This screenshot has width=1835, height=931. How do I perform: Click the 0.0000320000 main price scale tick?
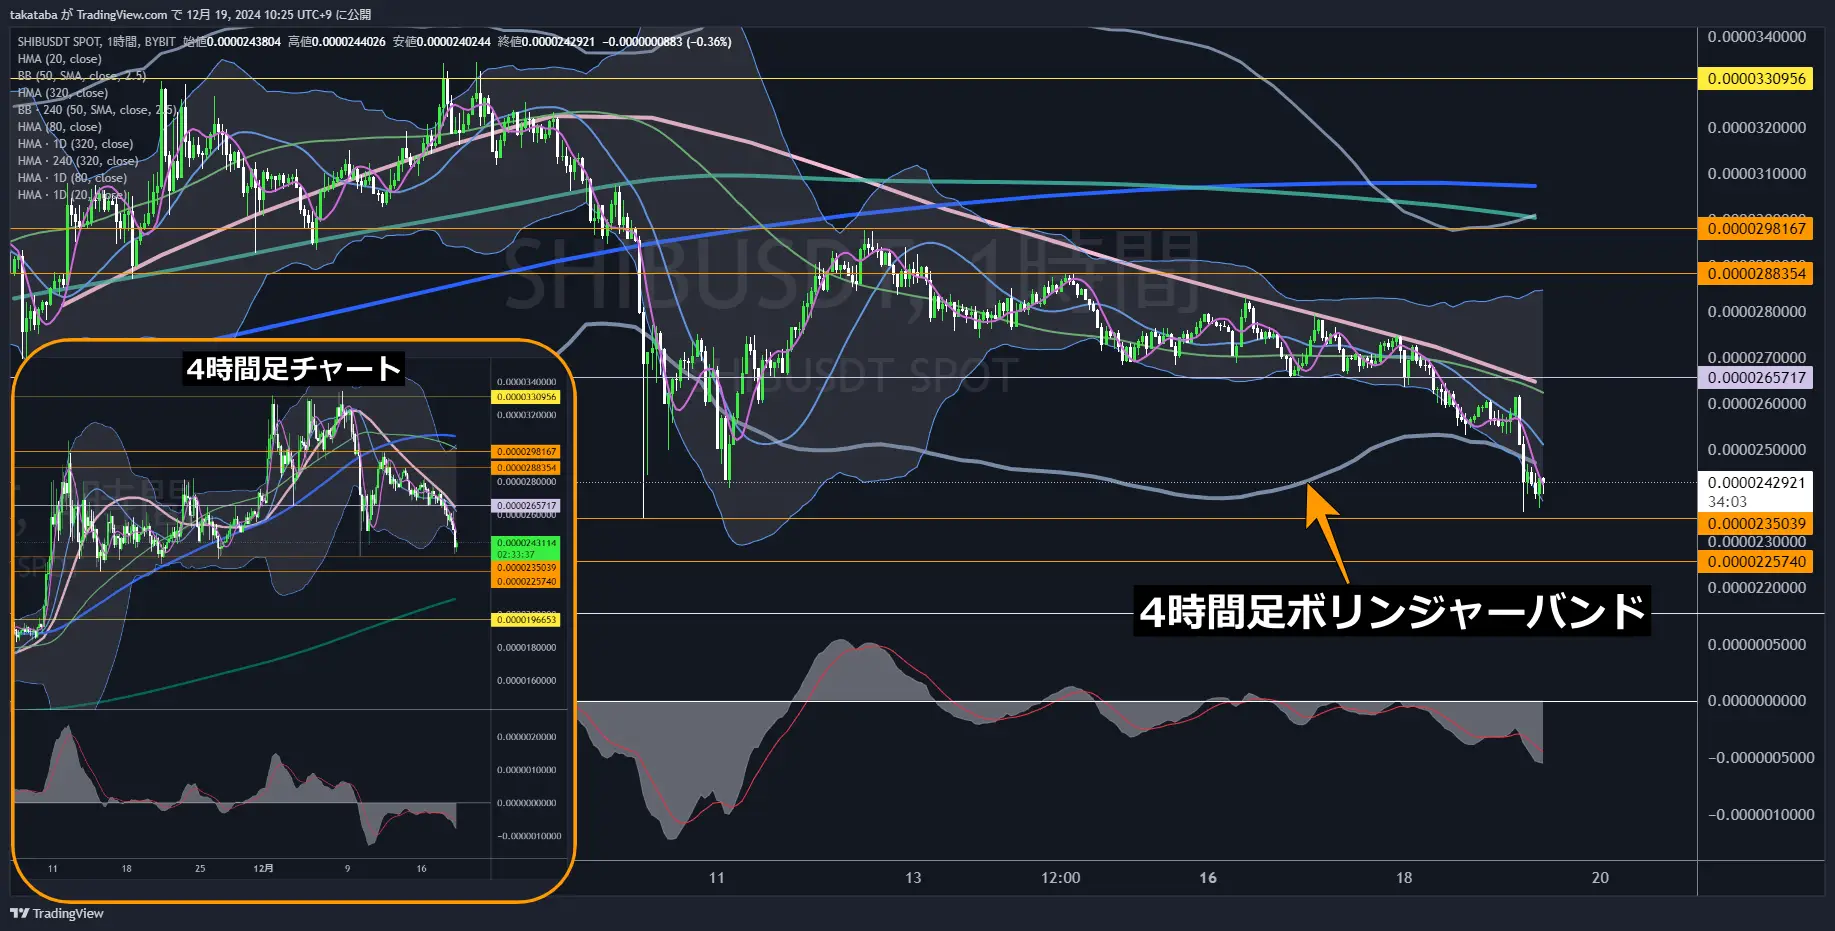(1756, 127)
